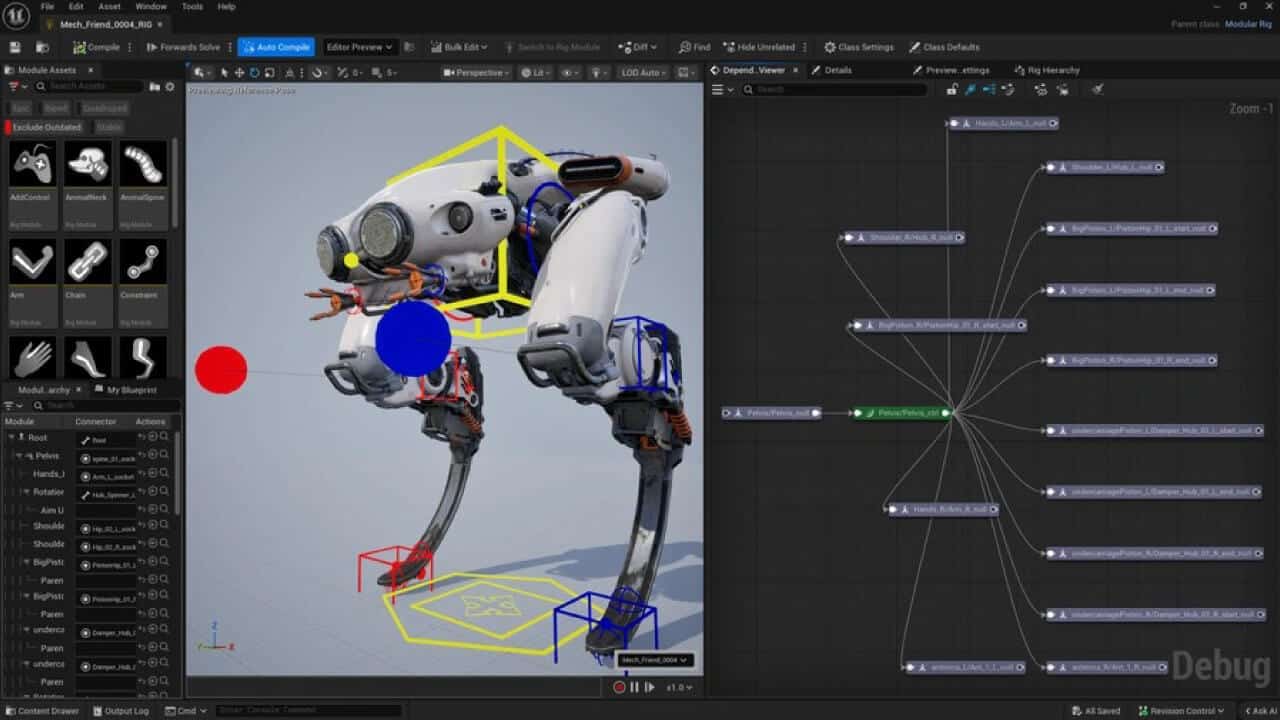Image resolution: width=1280 pixels, height=720 pixels.
Task: Collapse the Pelvis module tree item
Action: [19, 456]
